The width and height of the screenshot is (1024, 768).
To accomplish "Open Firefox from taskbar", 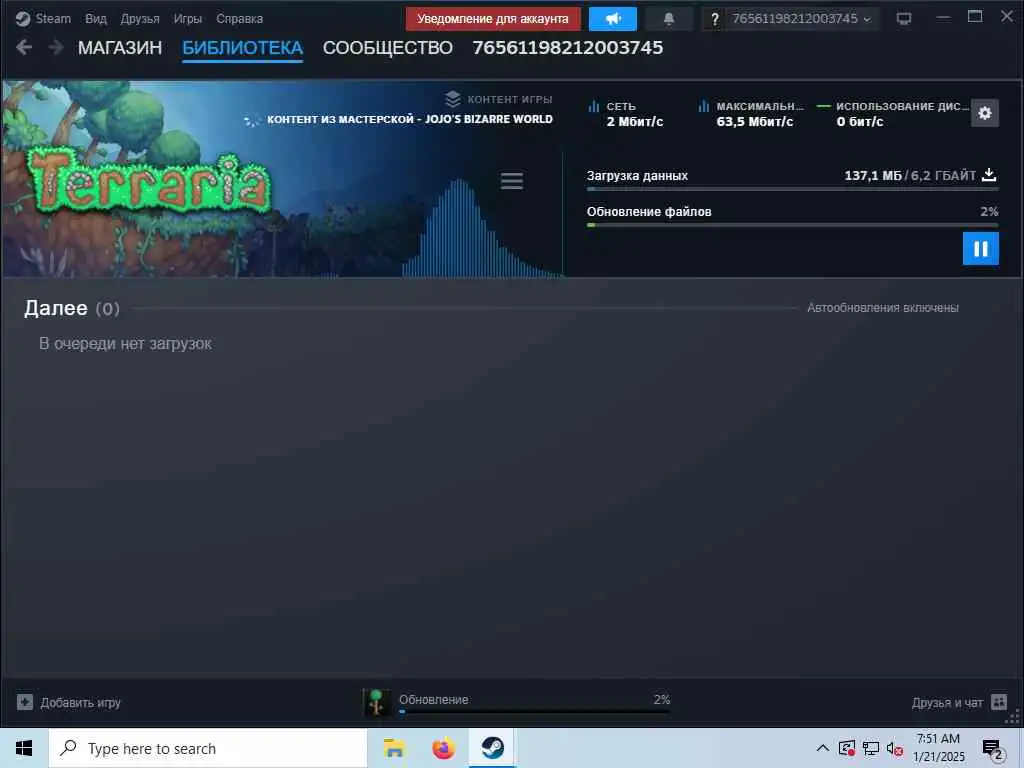I will tap(443, 748).
